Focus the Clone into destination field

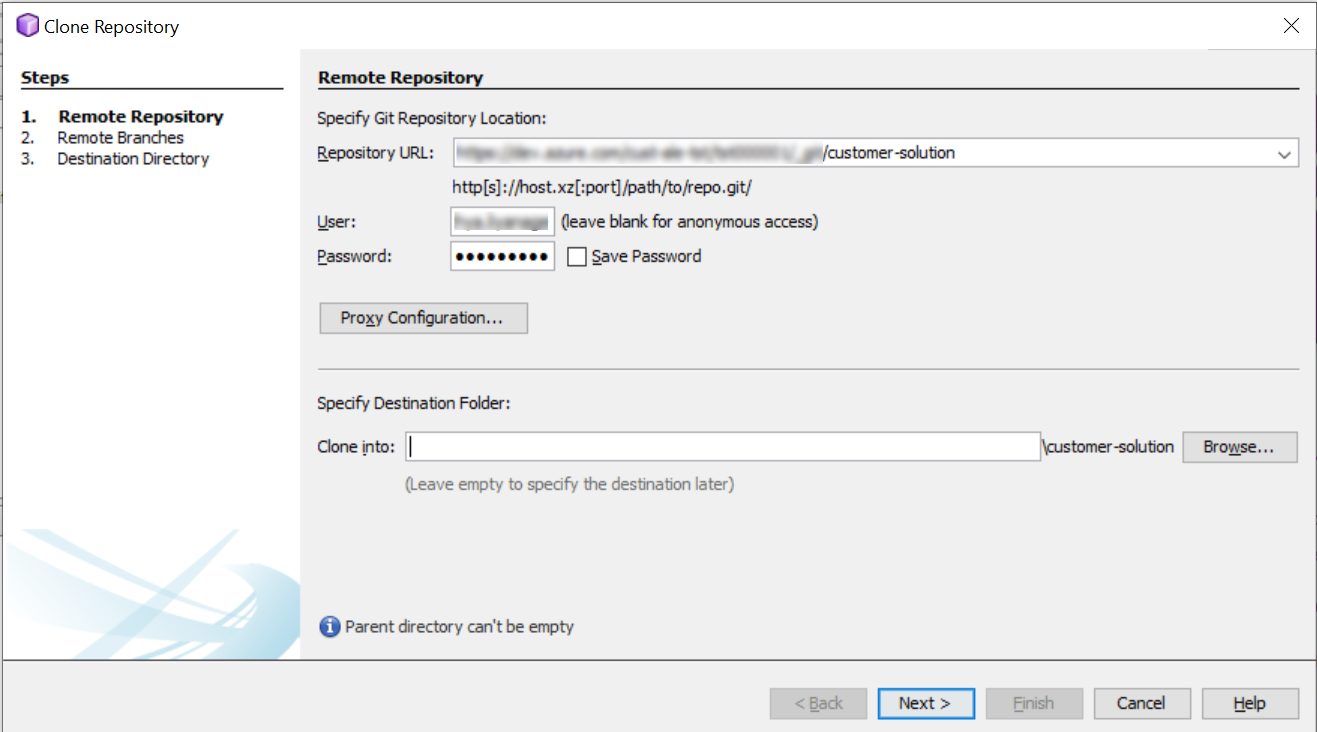pyautogui.click(x=723, y=447)
